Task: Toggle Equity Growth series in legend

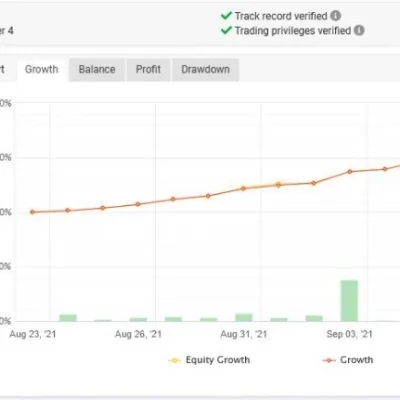Action: [209, 360]
